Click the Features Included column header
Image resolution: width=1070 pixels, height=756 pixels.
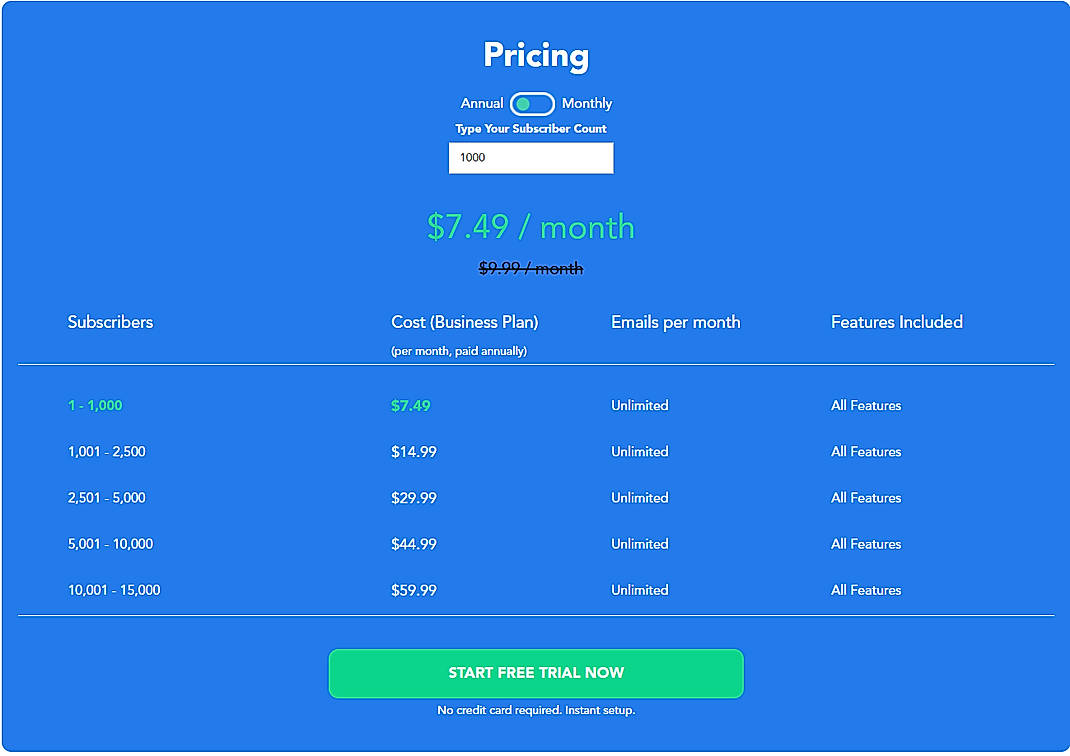(x=896, y=322)
